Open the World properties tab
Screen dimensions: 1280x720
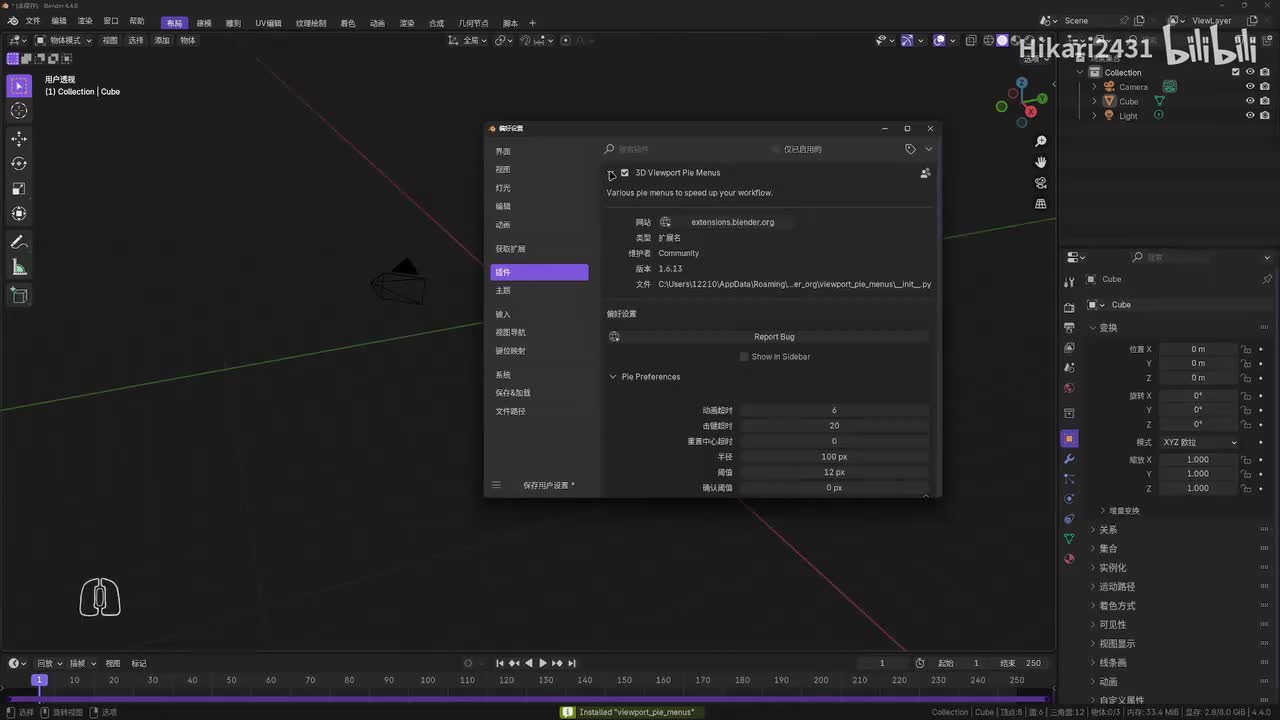(x=1069, y=388)
